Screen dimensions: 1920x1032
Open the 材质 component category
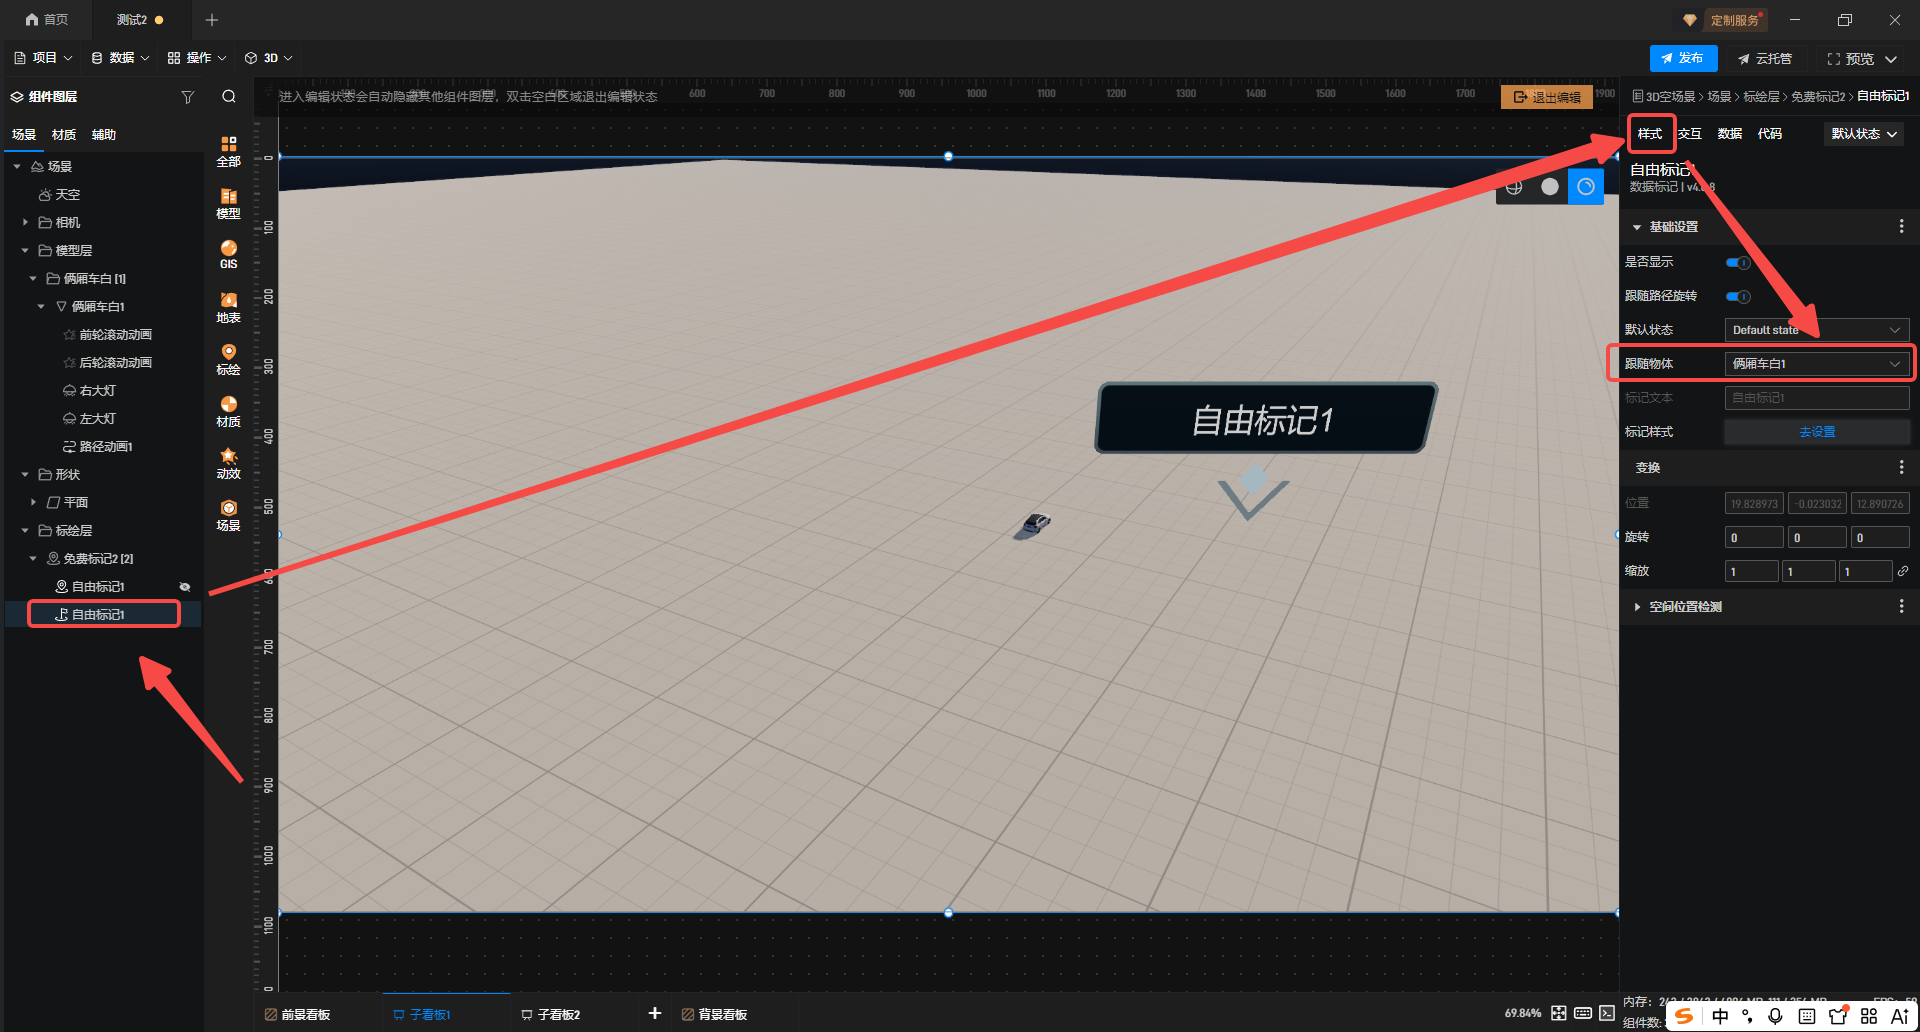point(228,411)
